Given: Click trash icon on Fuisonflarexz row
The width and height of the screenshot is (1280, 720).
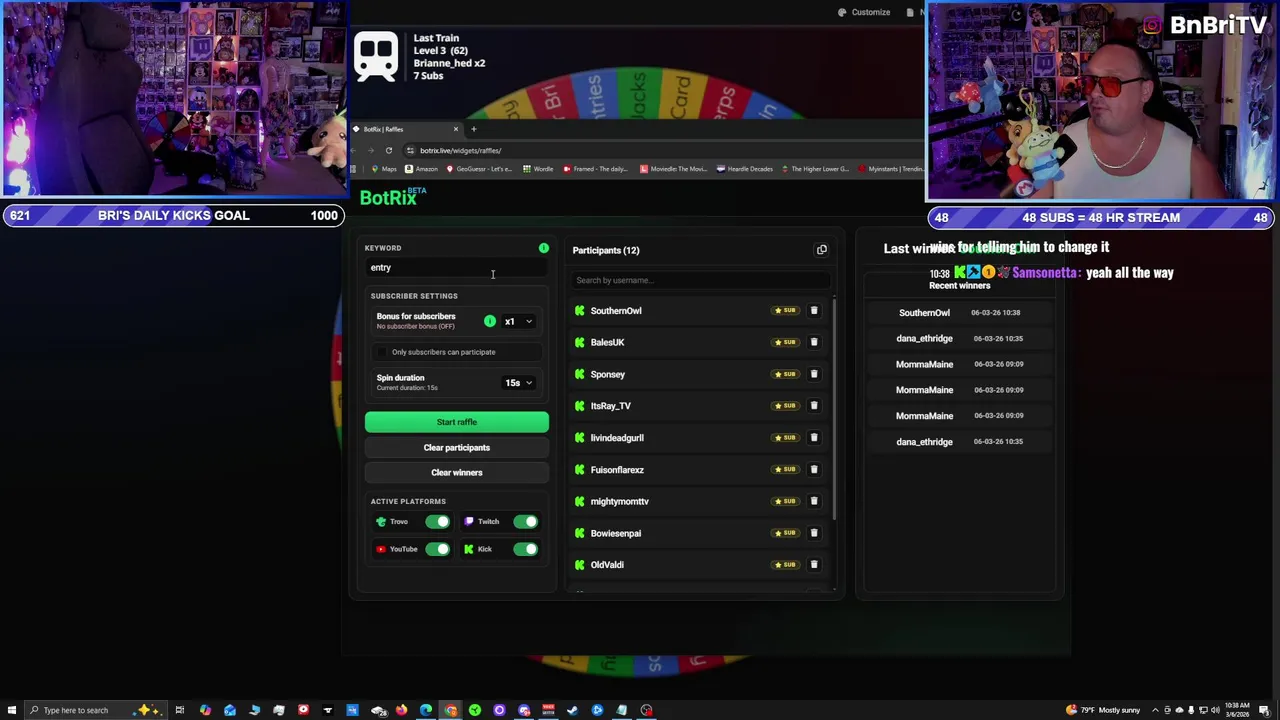Looking at the screenshot, I should (x=814, y=469).
